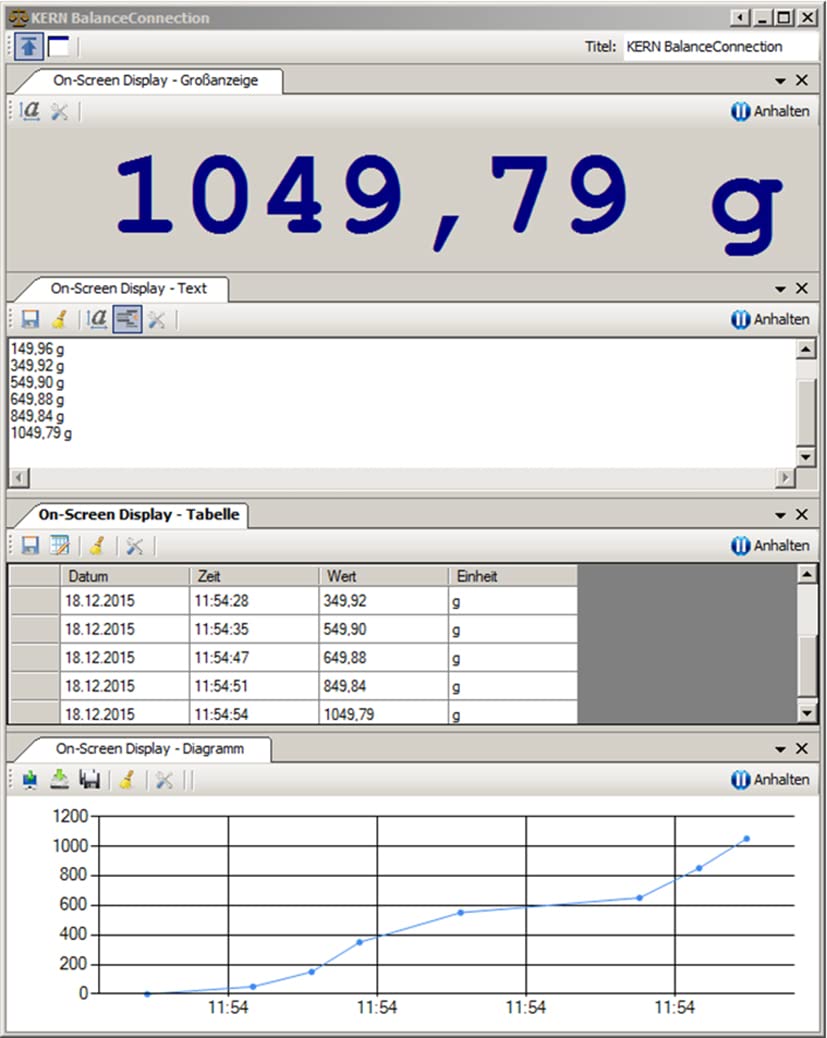
Task: Toggle the text alignment option in Text toolbar
Action: tap(126, 319)
